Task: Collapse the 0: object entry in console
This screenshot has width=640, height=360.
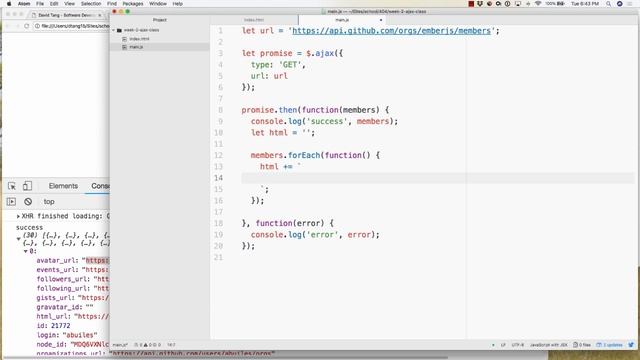Action: (x=25, y=251)
